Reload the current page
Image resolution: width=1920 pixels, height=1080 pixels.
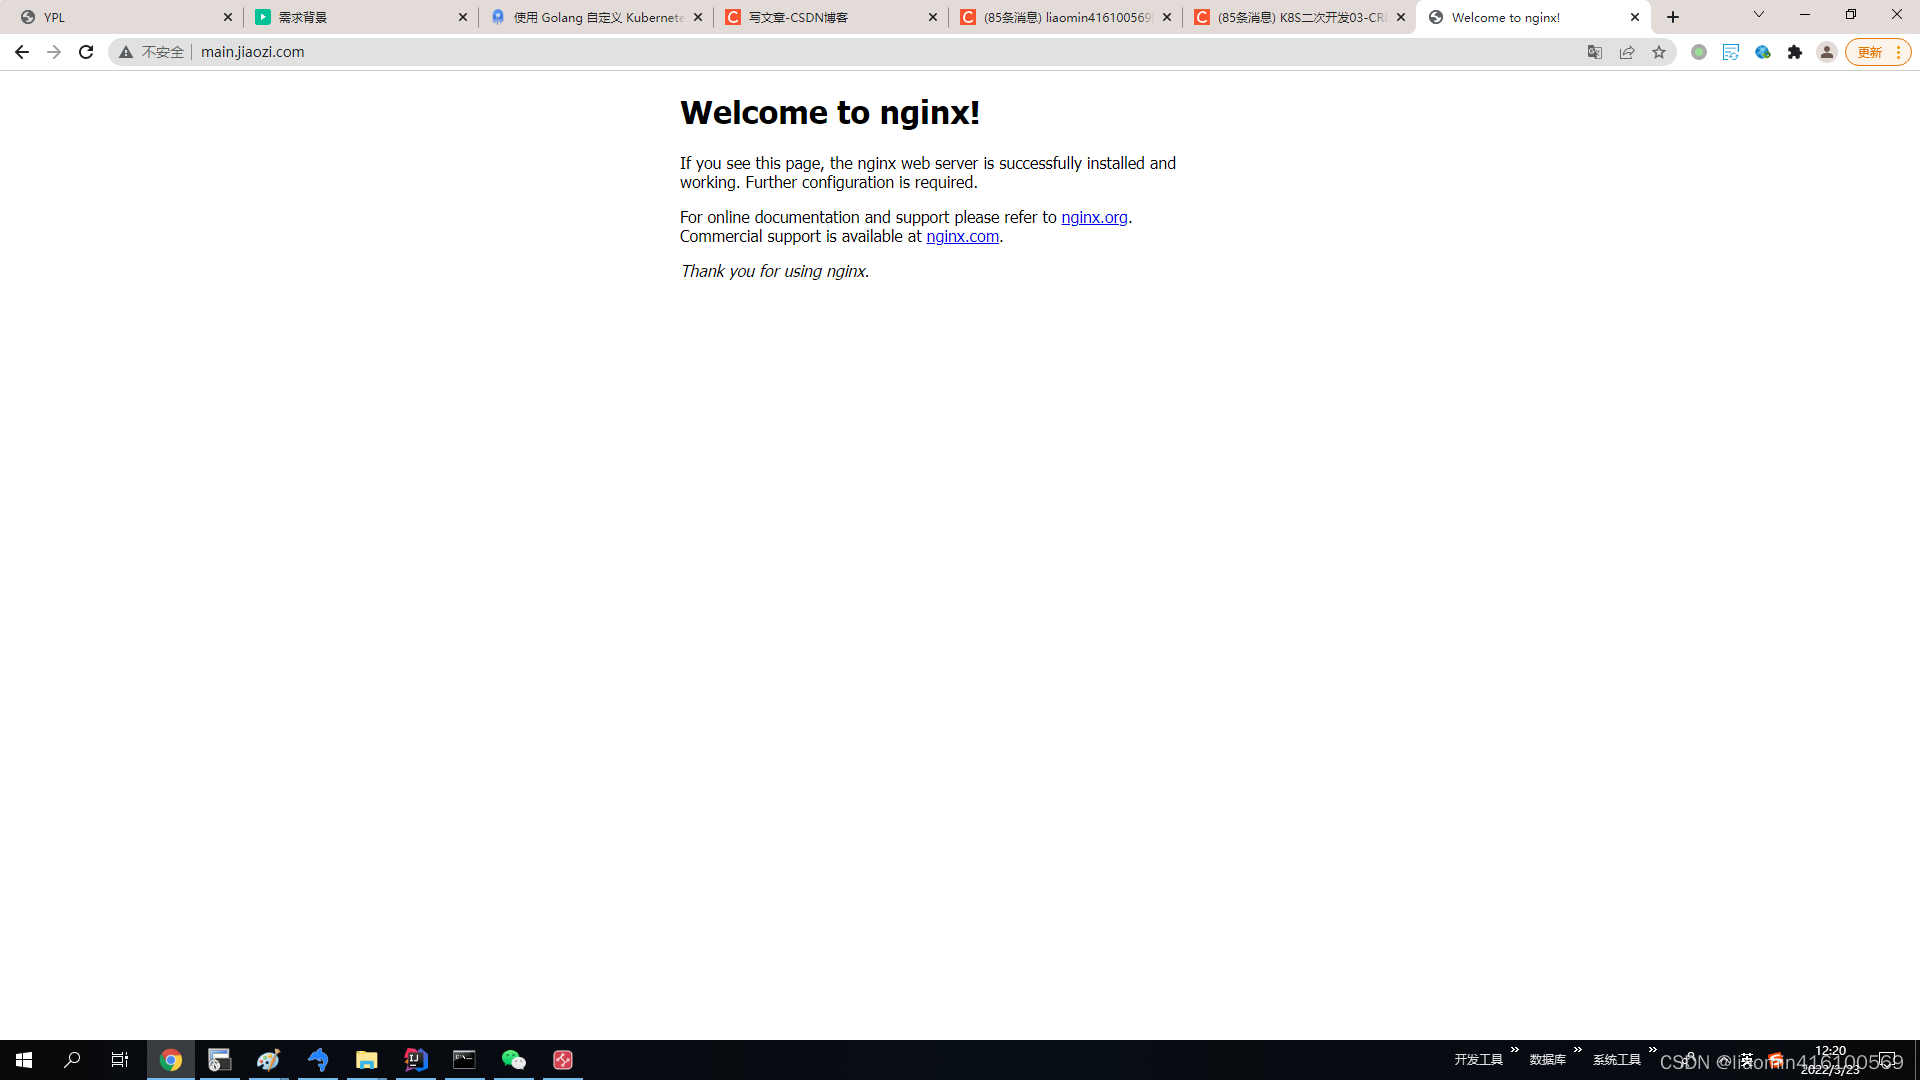[x=86, y=52]
